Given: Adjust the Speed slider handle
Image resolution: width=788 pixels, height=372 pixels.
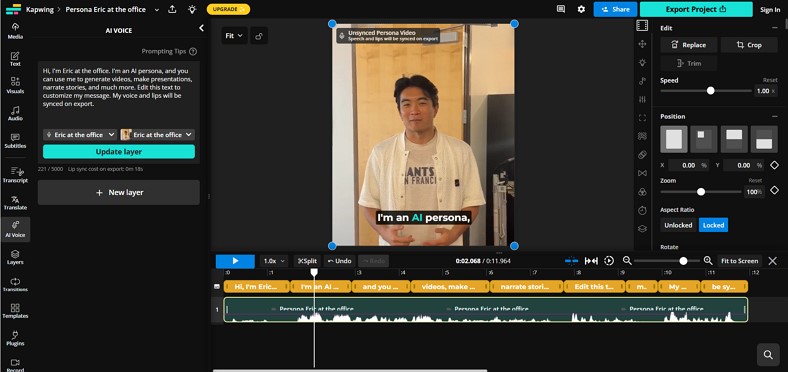Looking at the screenshot, I should click(710, 90).
